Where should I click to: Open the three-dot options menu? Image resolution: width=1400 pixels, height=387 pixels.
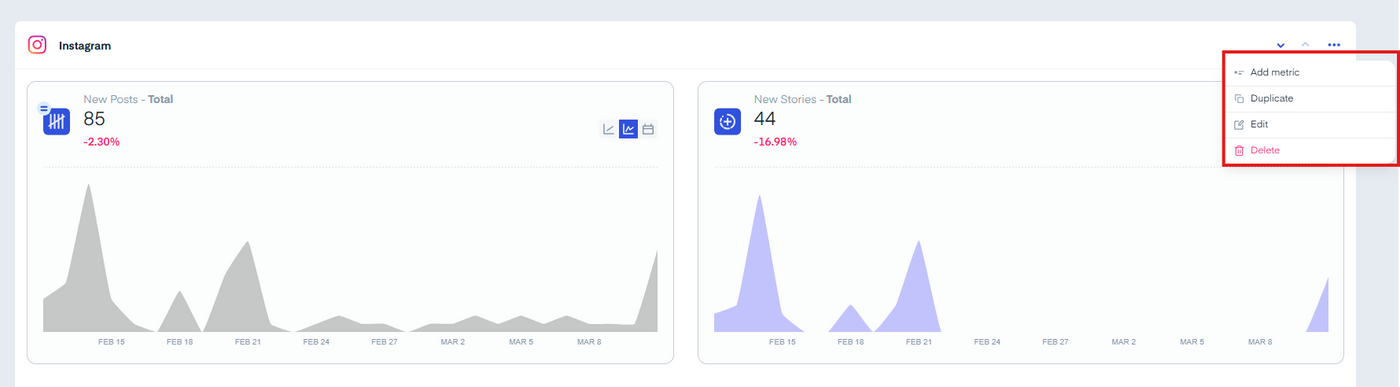point(1334,45)
